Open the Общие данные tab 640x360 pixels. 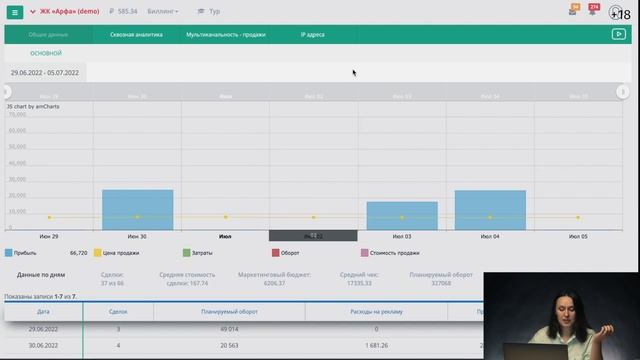click(48, 35)
